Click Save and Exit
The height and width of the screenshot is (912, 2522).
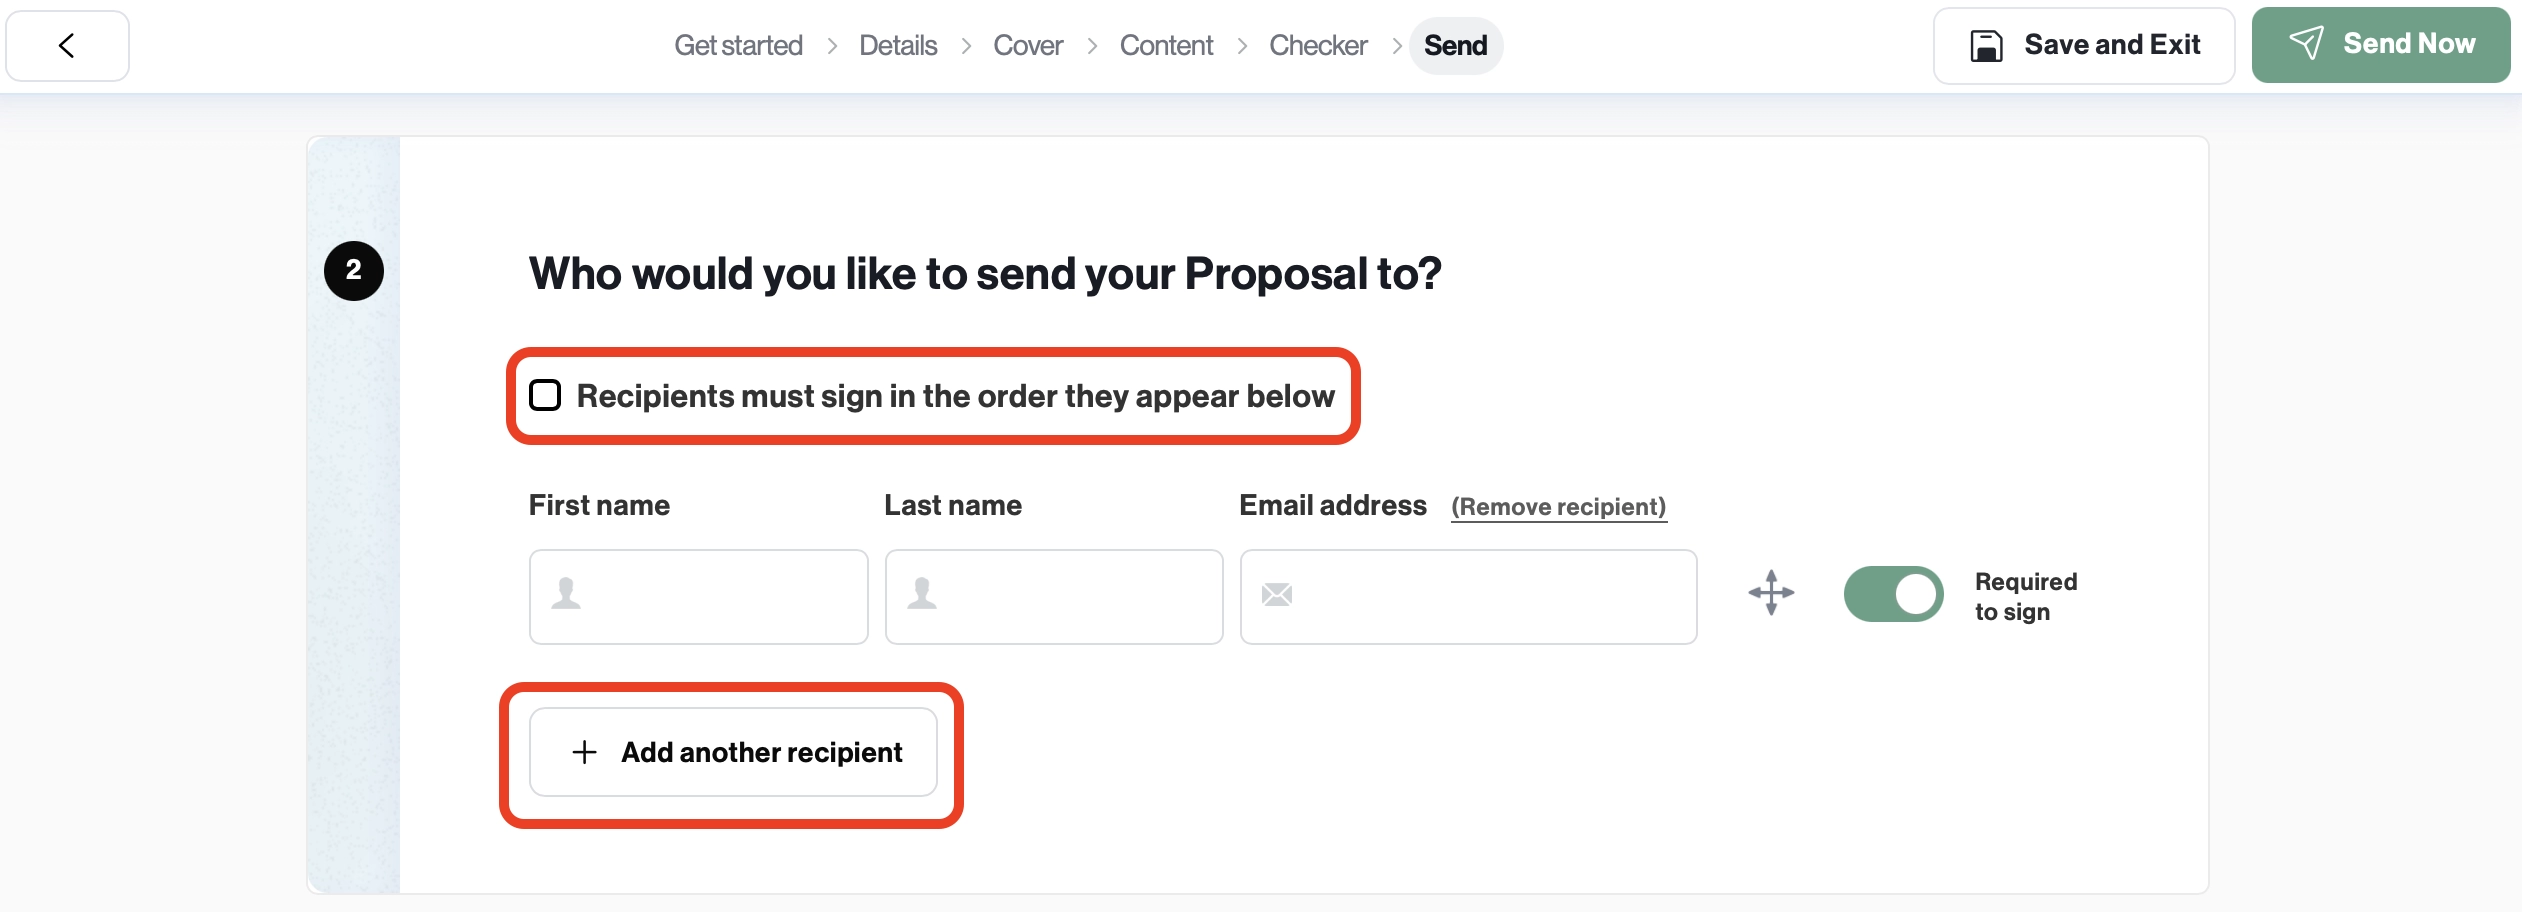tap(2084, 44)
